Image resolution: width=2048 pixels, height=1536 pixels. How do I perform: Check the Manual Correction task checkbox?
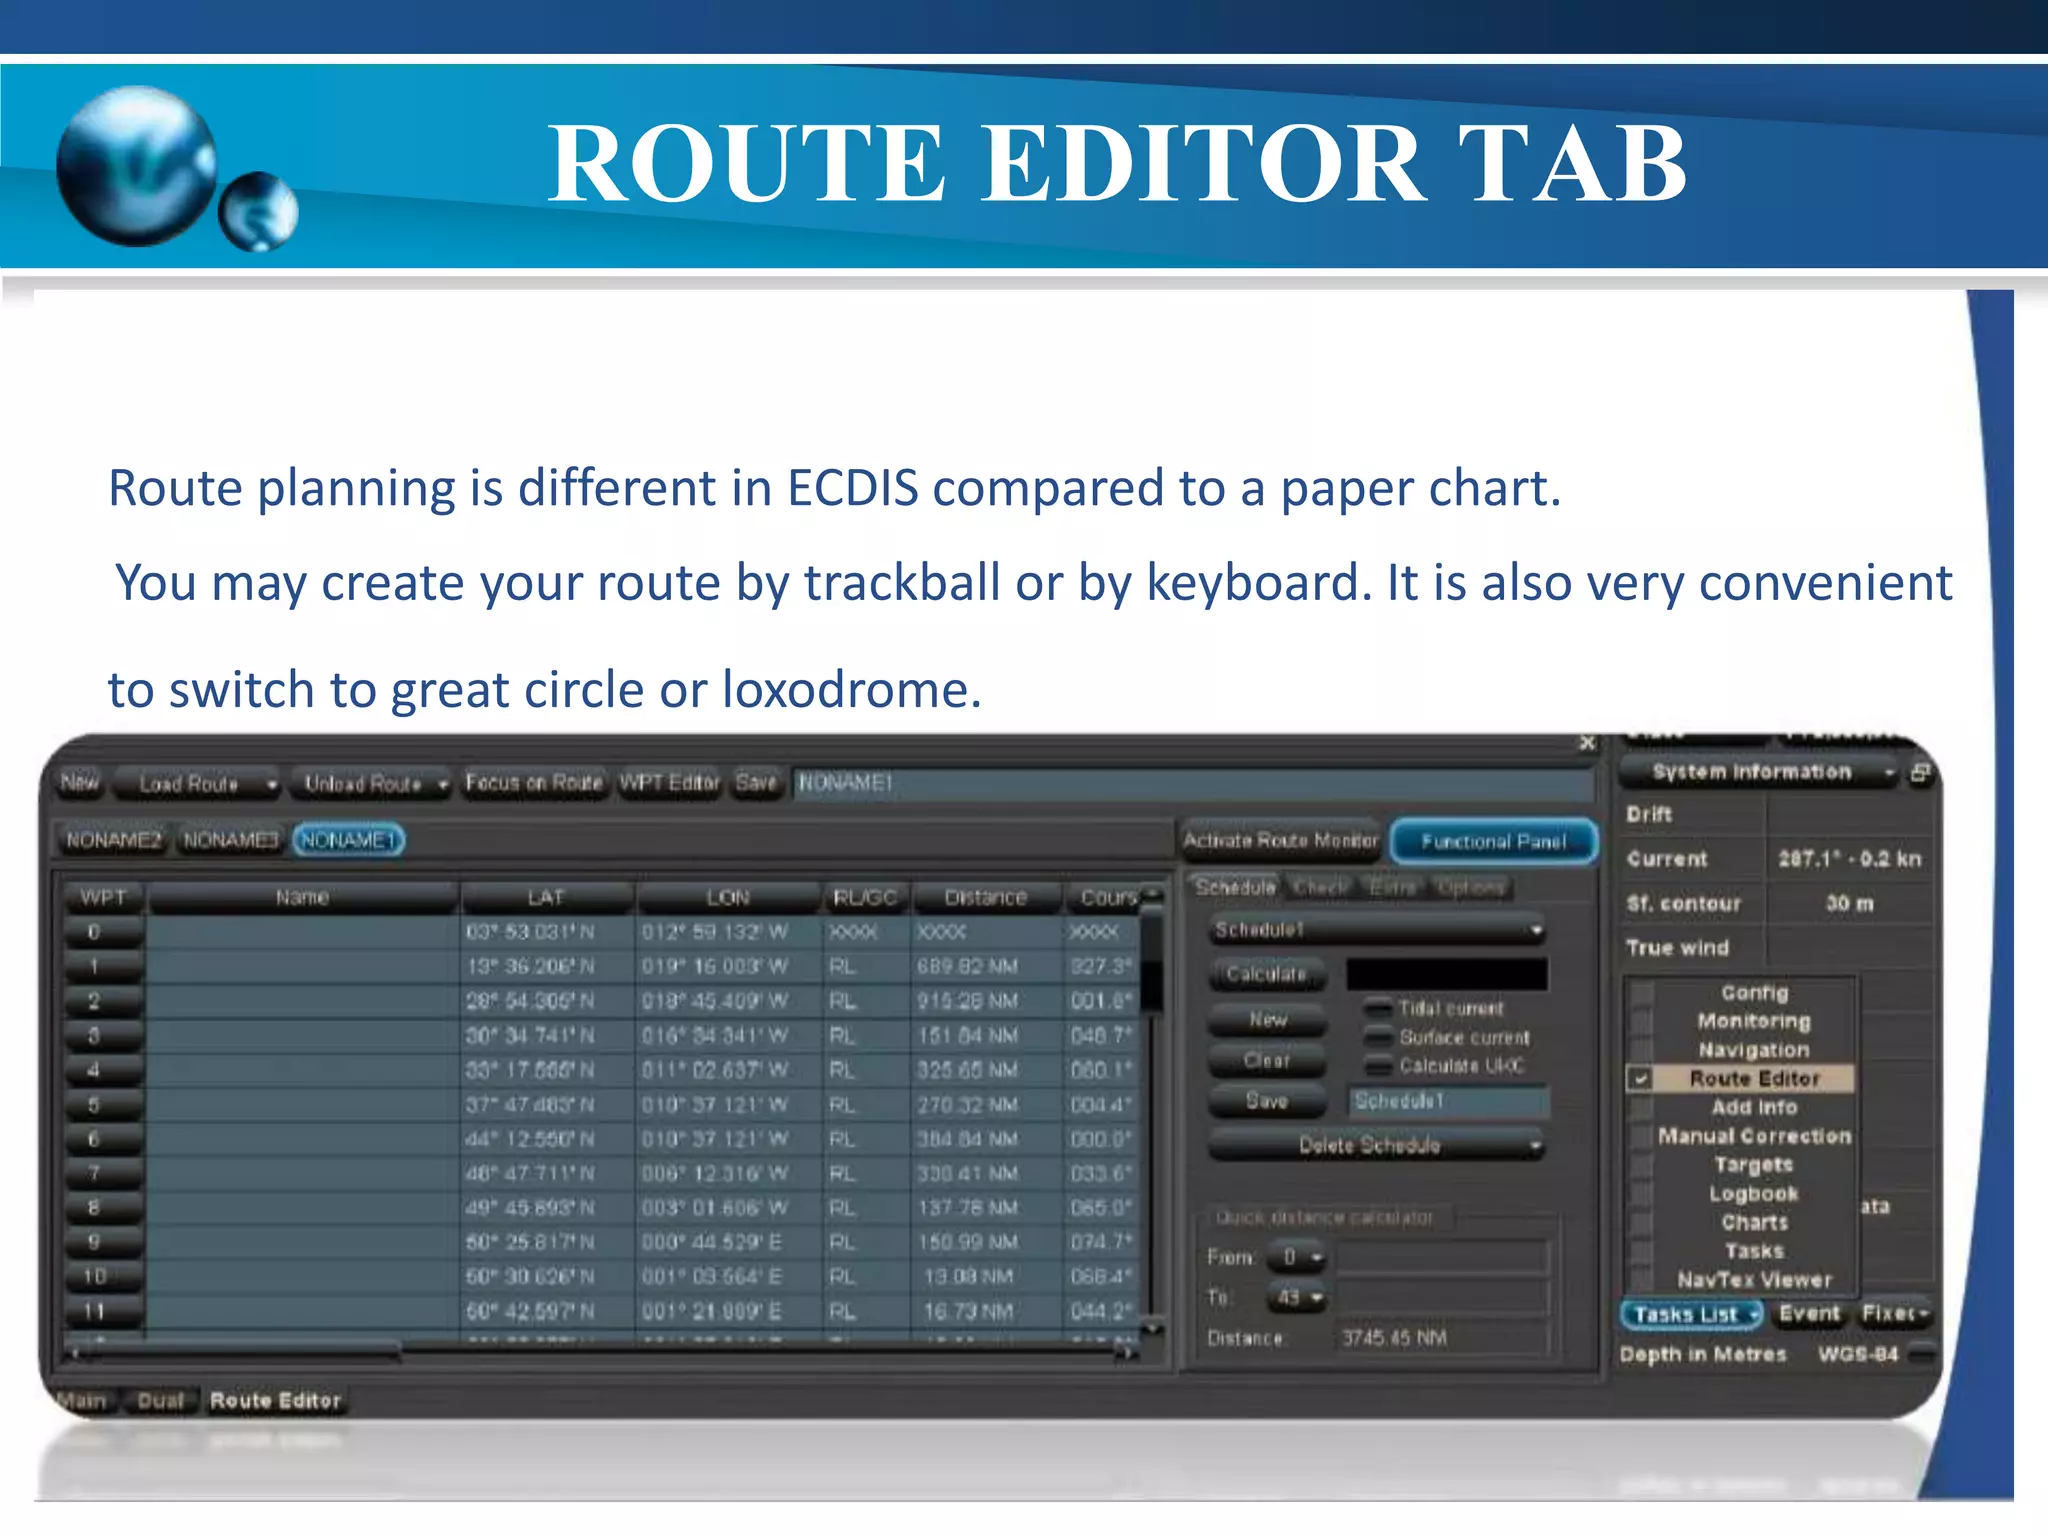1640,1136
